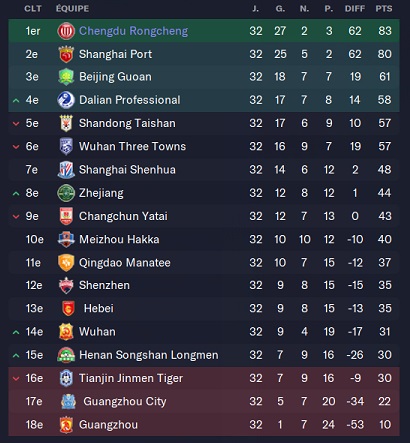Viewport: 410px width, 443px height.
Task: Click the Guangzhou City light-blue badge
Action: [69, 402]
